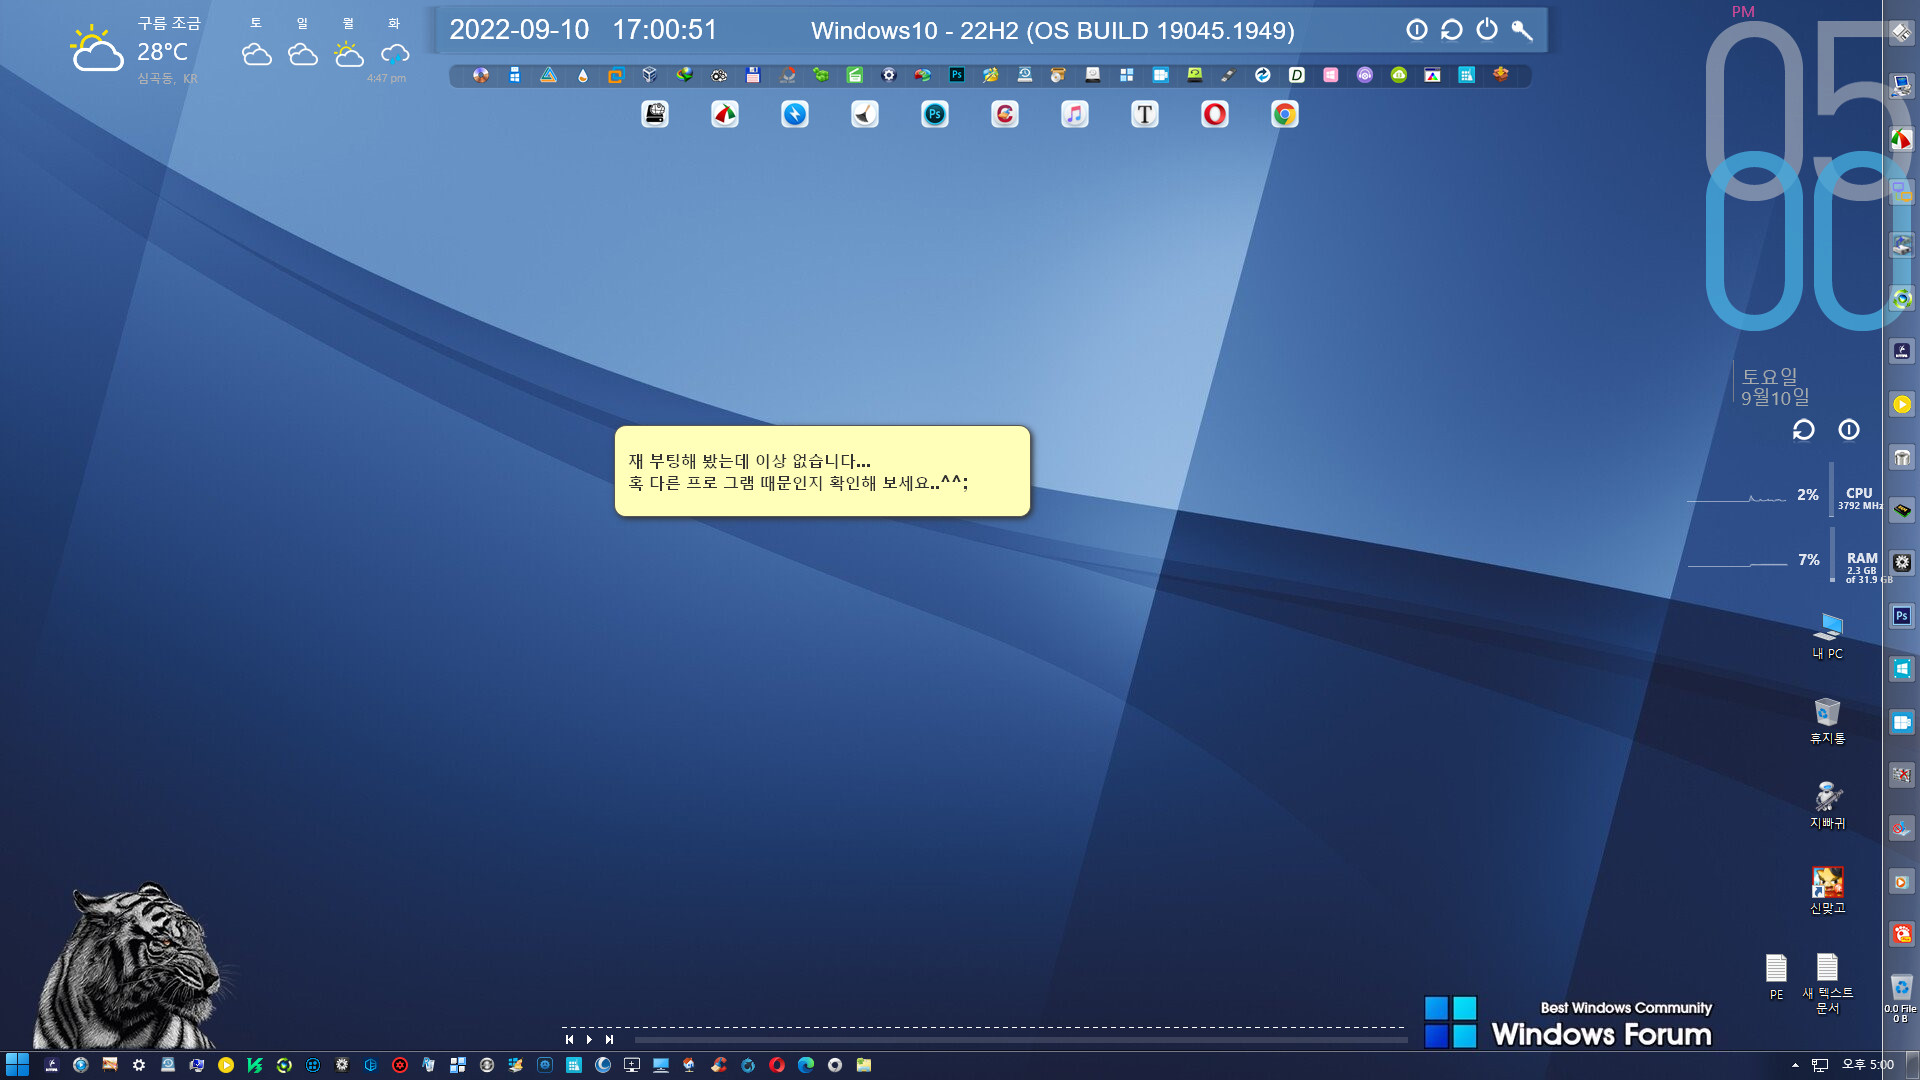Click the Photoshop icon in right sidebar

[x=1902, y=616]
